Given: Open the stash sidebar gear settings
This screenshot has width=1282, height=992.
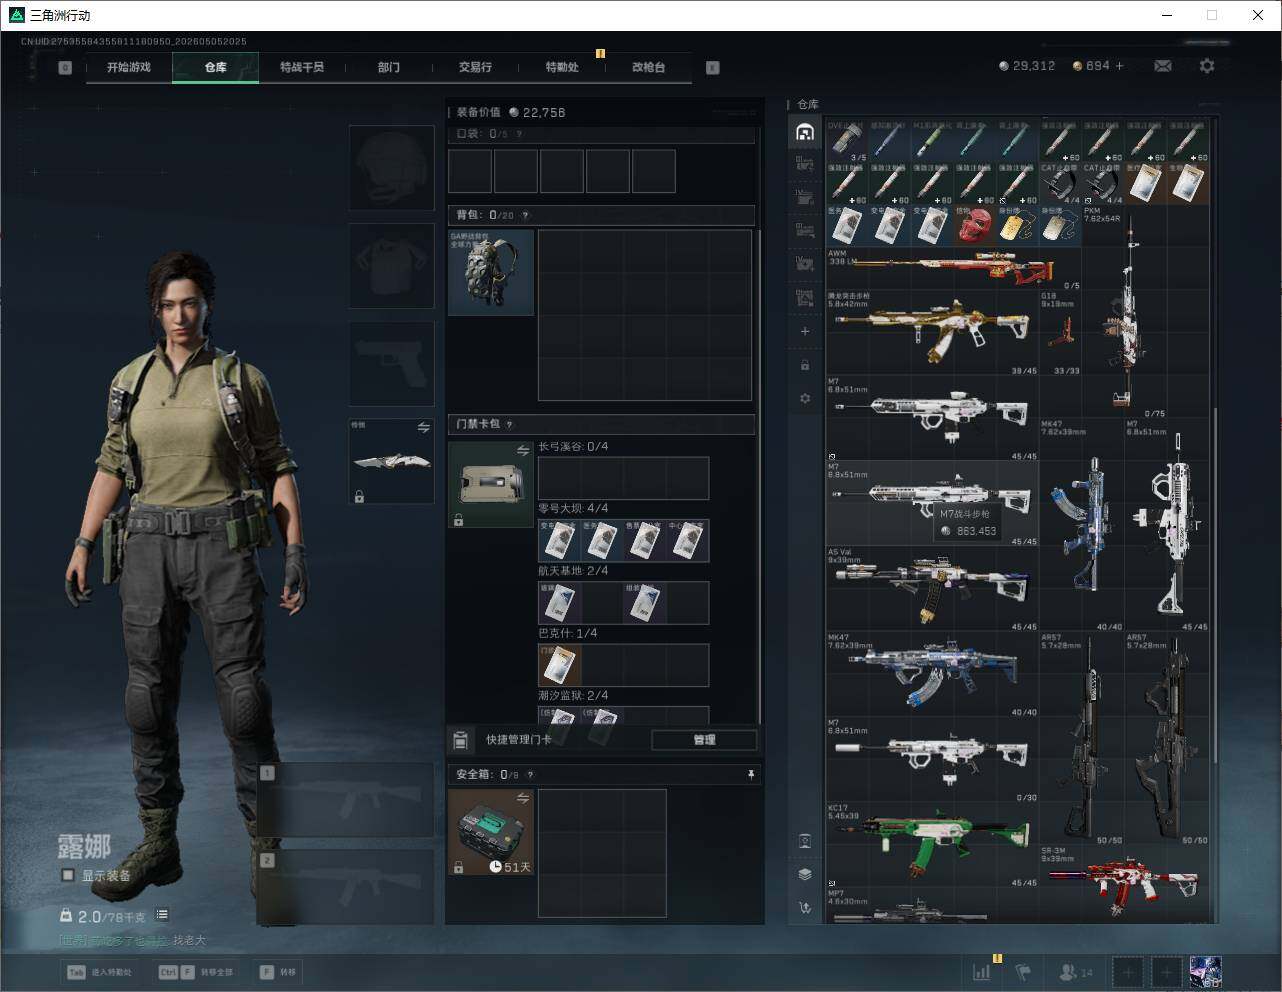Looking at the screenshot, I should coord(805,398).
